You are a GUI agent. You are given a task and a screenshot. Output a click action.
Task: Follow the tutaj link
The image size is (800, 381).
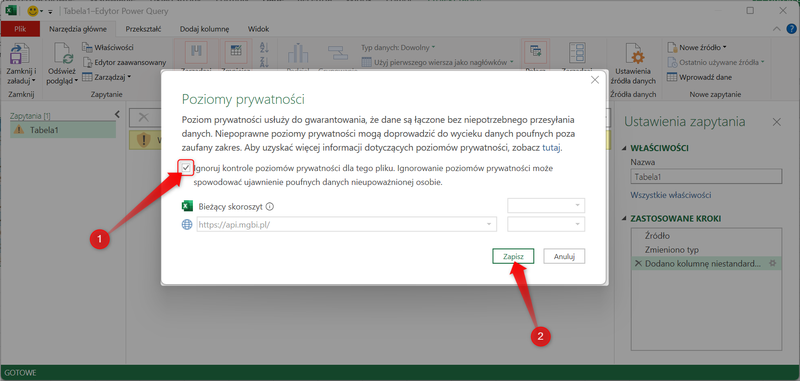coord(552,148)
